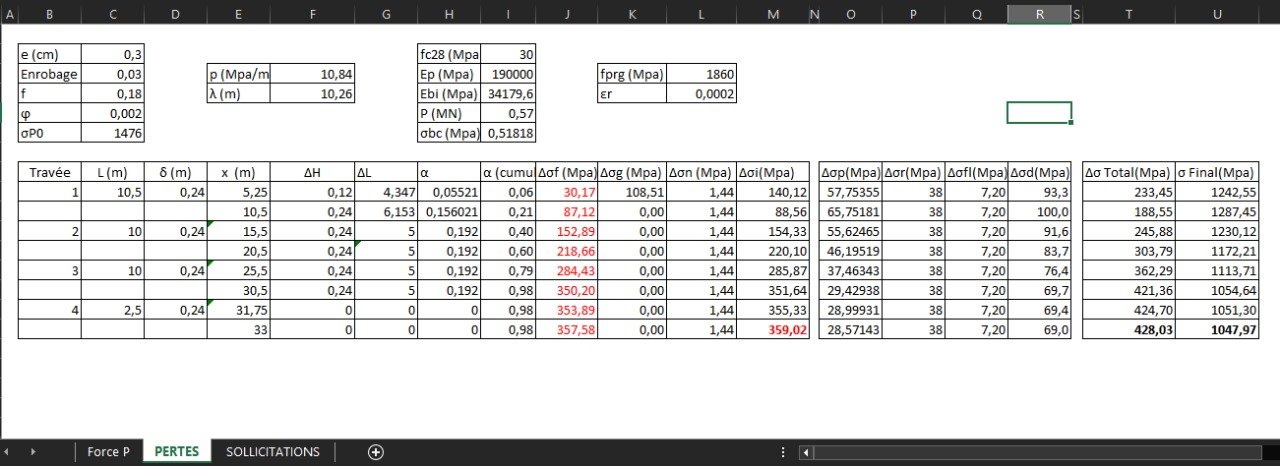Viewport: 1280px width, 466px height.
Task: Select column R header
Action: [1039, 14]
